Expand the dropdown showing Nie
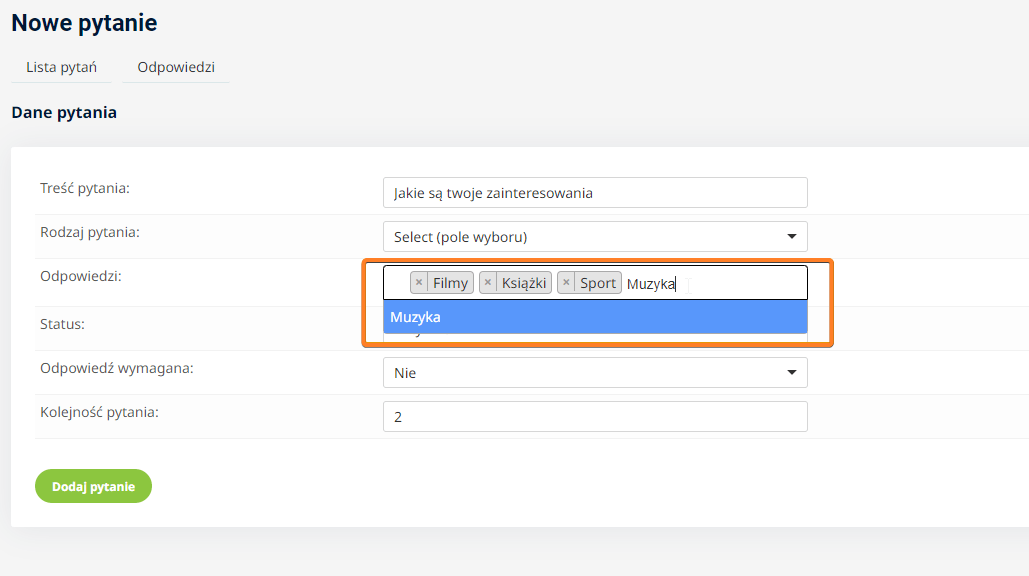1029x576 pixels. pos(595,373)
